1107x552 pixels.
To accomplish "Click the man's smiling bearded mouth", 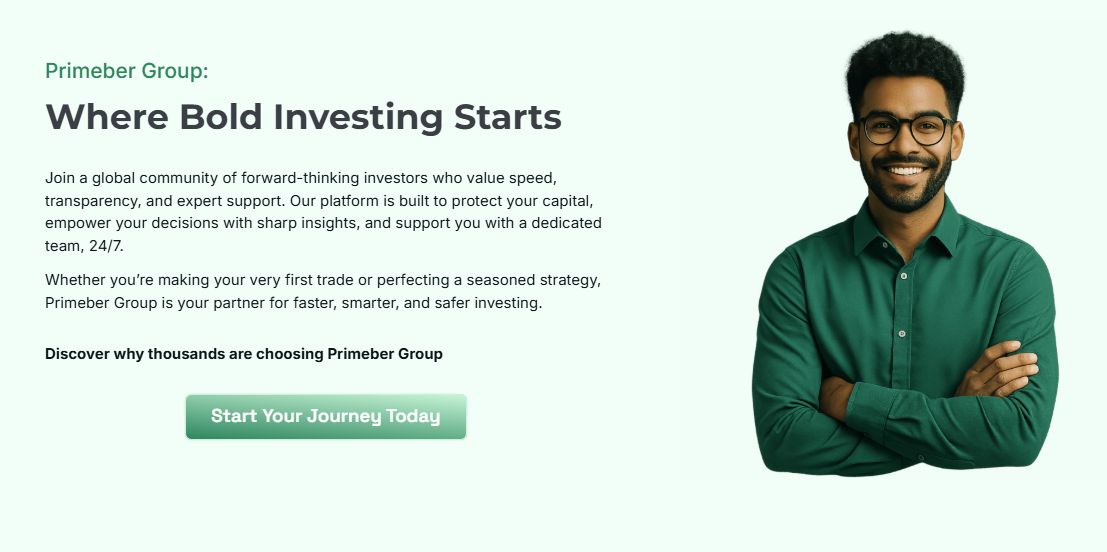I will pos(906,171).
